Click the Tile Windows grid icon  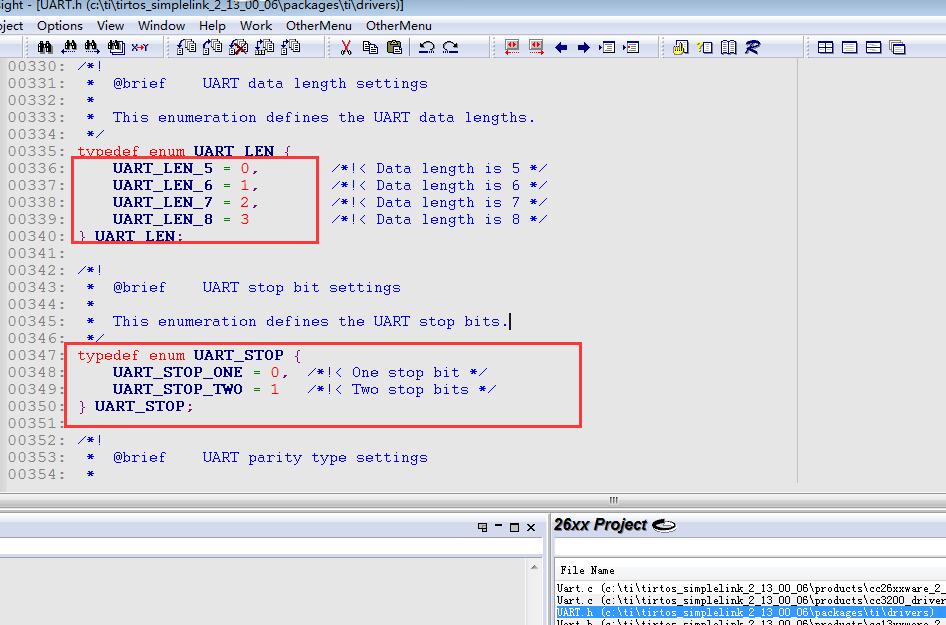pyautogui.click(x=825, y=47)
